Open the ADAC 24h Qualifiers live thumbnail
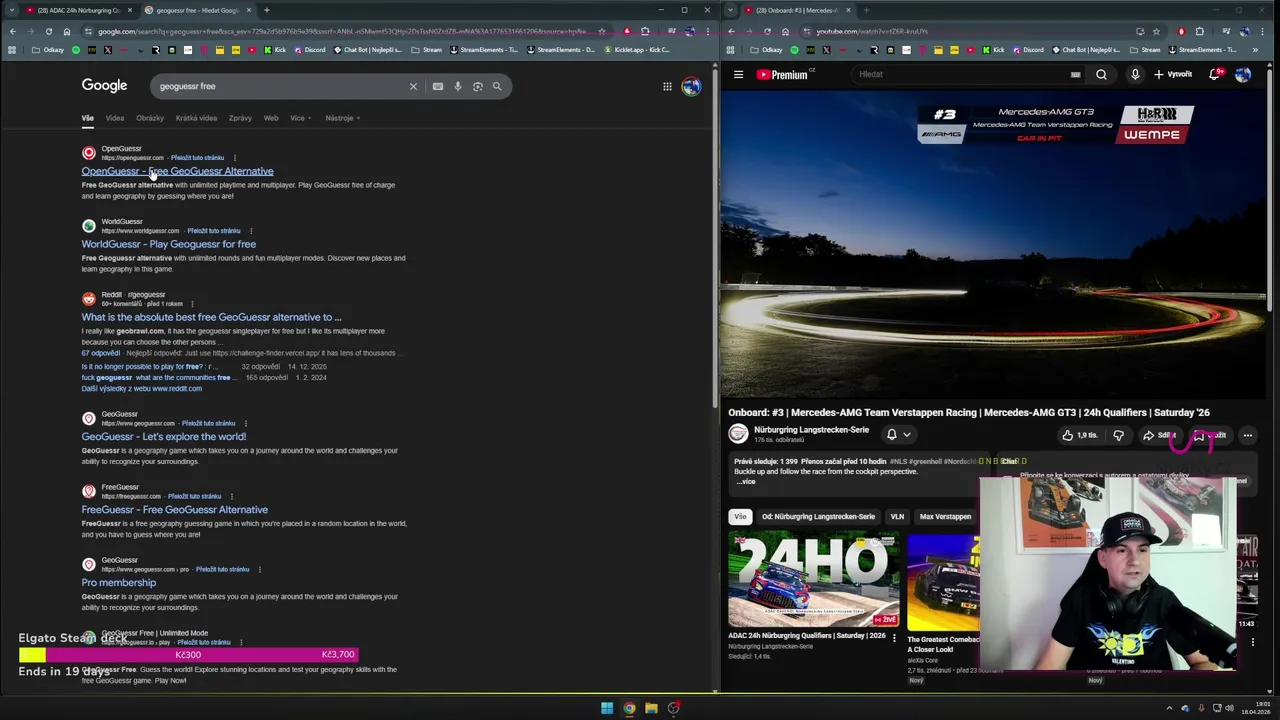1280x720 pixels. coord(813,580)
